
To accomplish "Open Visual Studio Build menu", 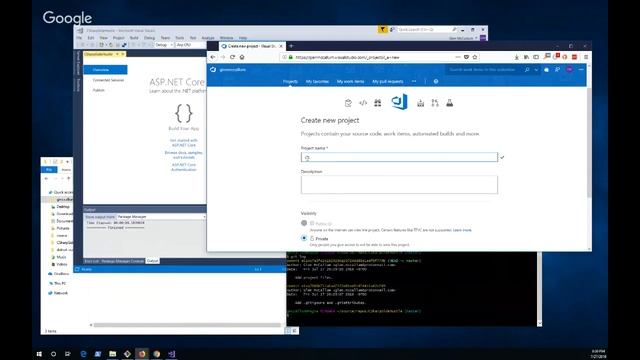I will click(x=134, y=38).
